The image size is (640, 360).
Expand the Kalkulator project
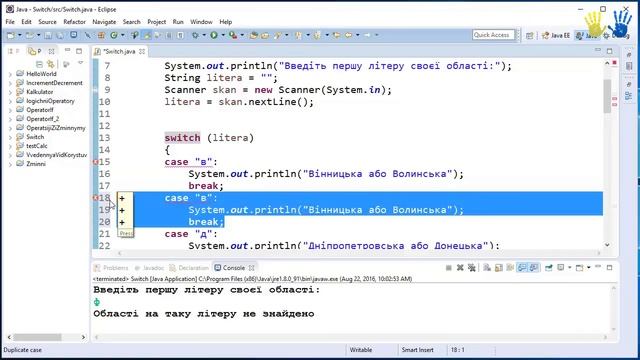[x=10, y=92]
